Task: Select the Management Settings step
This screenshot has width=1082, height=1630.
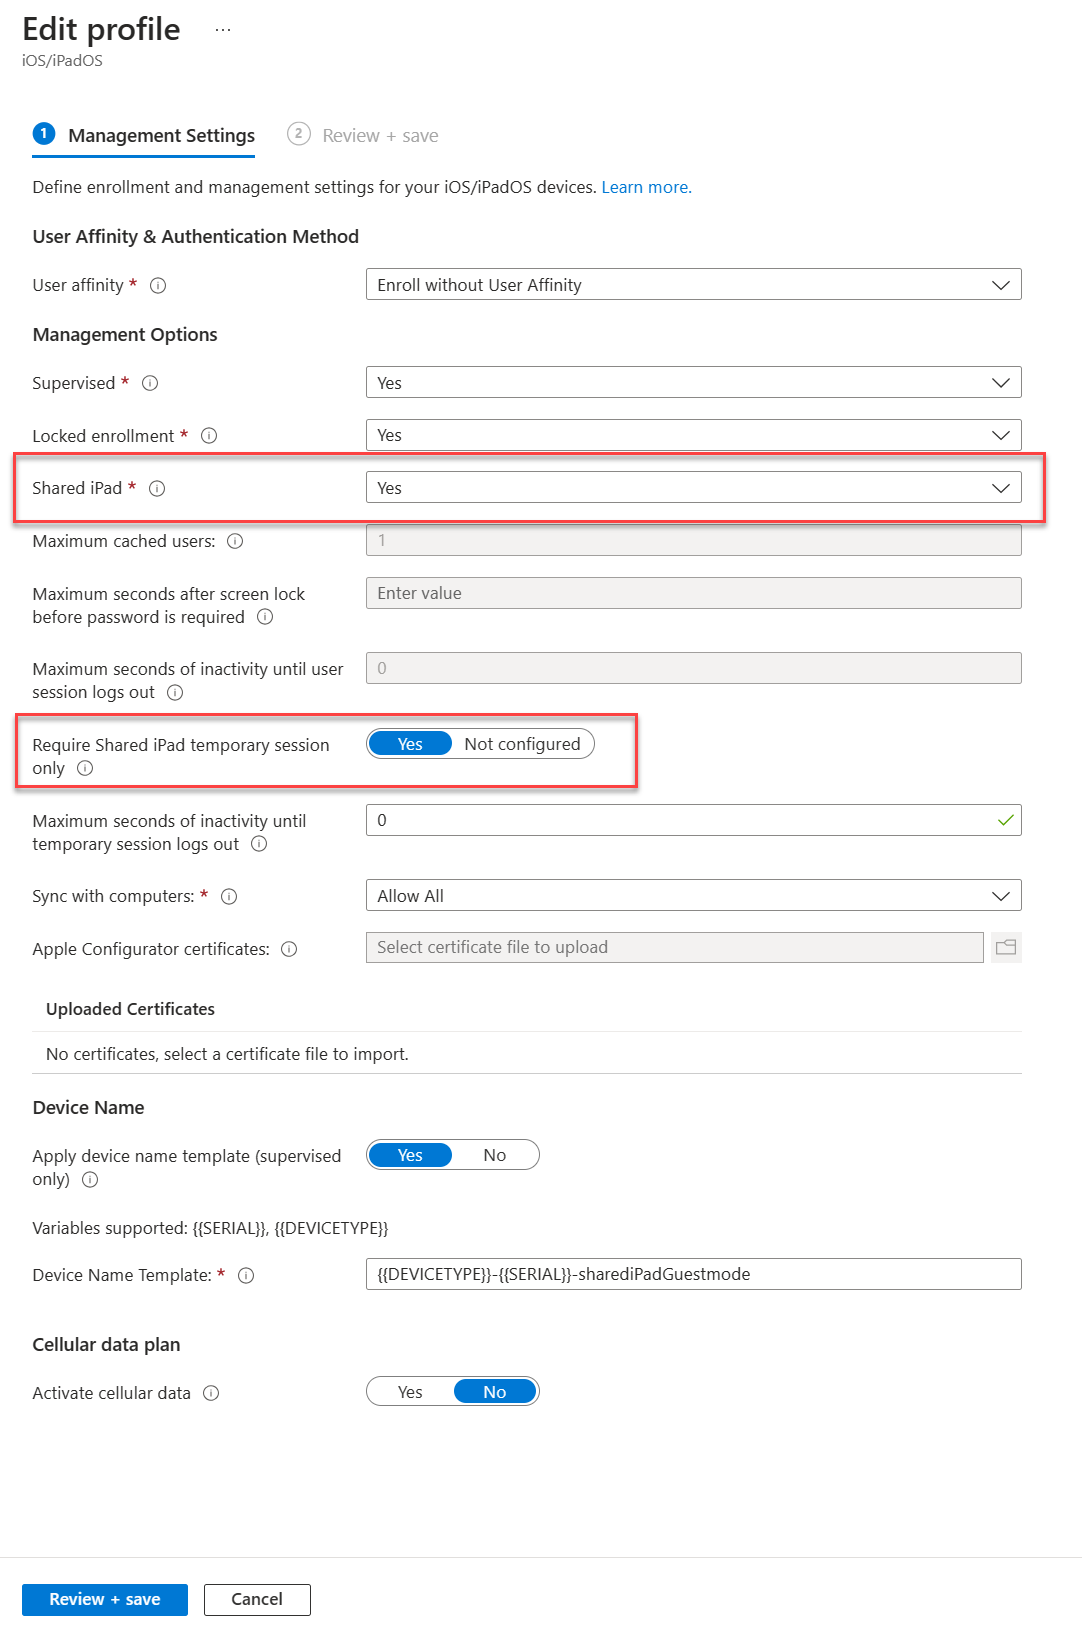Action: coord(160,135)
